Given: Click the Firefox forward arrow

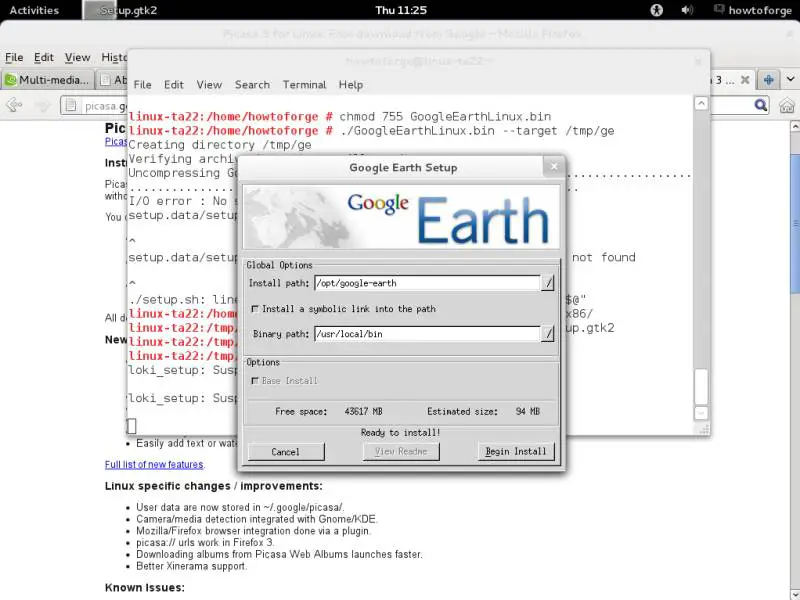Looking at the screenshot, I should coord(43,106).
